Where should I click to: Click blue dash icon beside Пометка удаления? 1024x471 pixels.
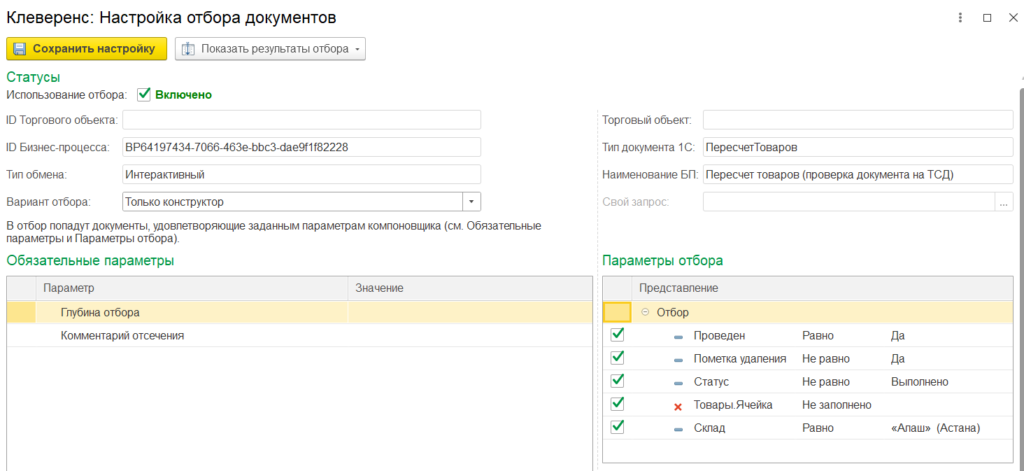(678, 359)
